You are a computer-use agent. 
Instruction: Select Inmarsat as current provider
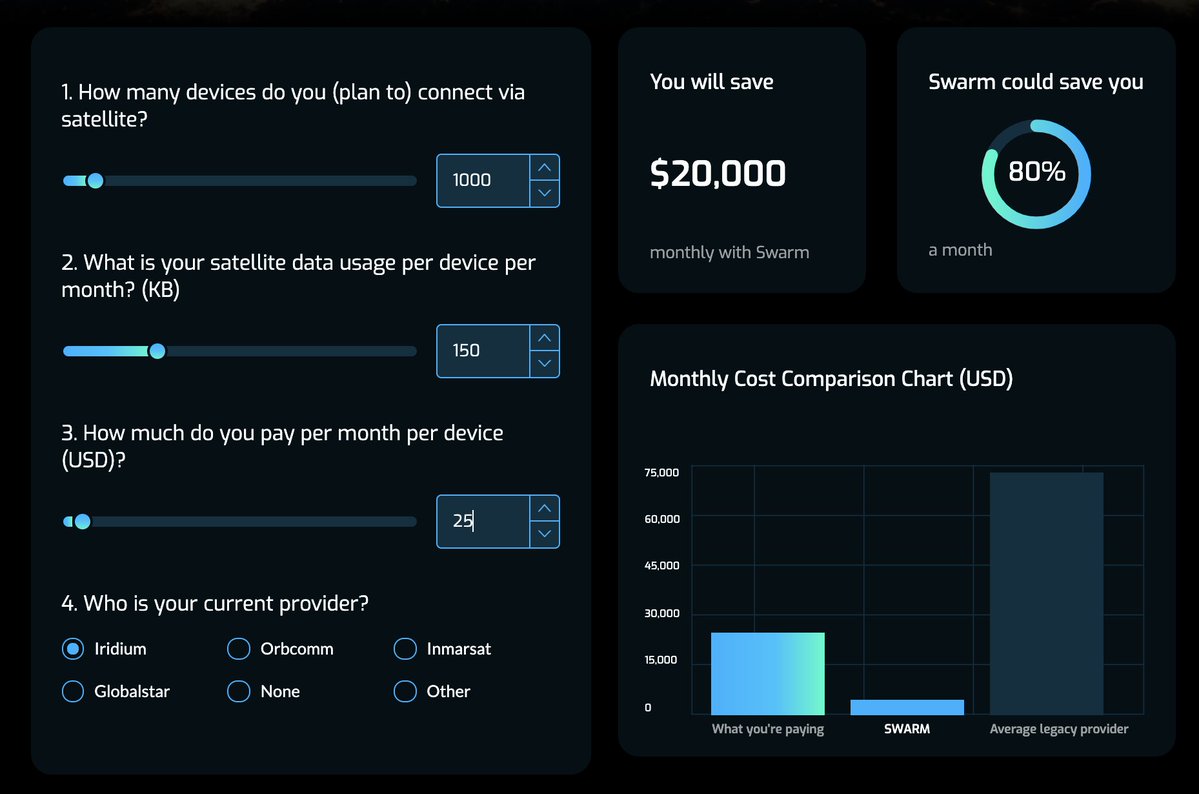(x=405, y=649)
